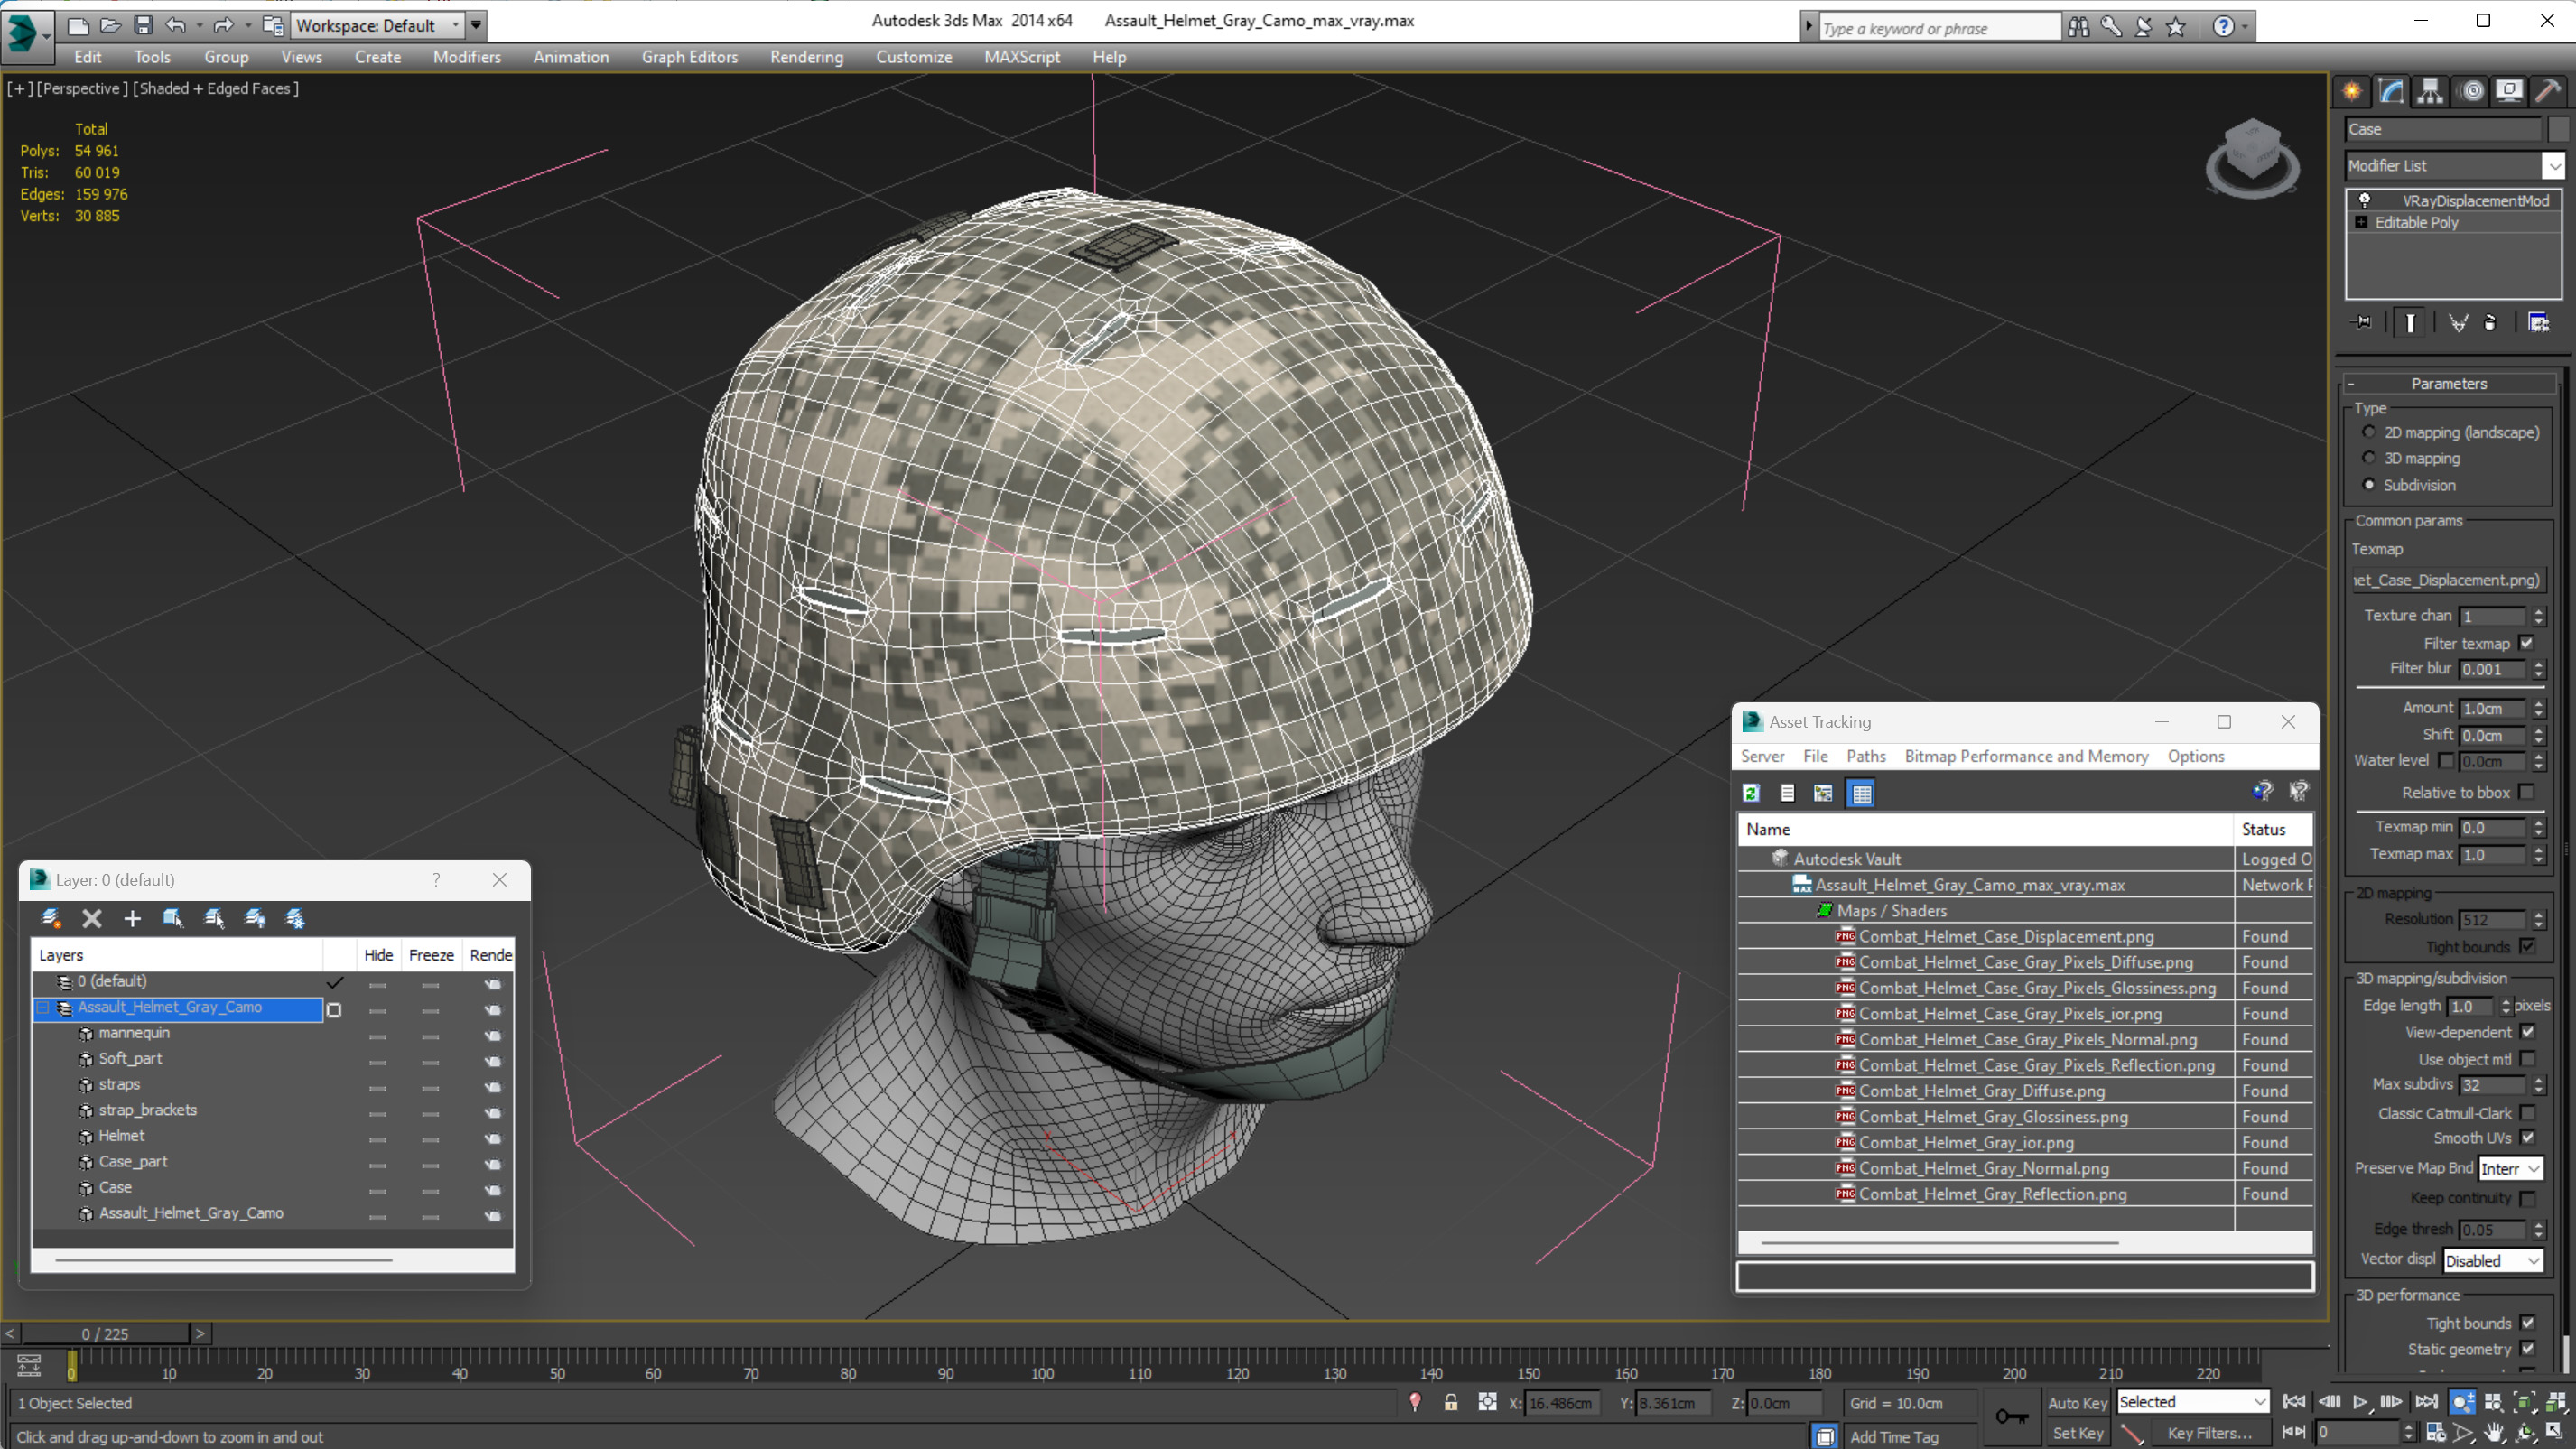Image resolution: width=2576 pixels, height=1449 pixels.
Task: Toggle Classic Catmull-Clark checkbox
Action: [x=2527, y=1113]
